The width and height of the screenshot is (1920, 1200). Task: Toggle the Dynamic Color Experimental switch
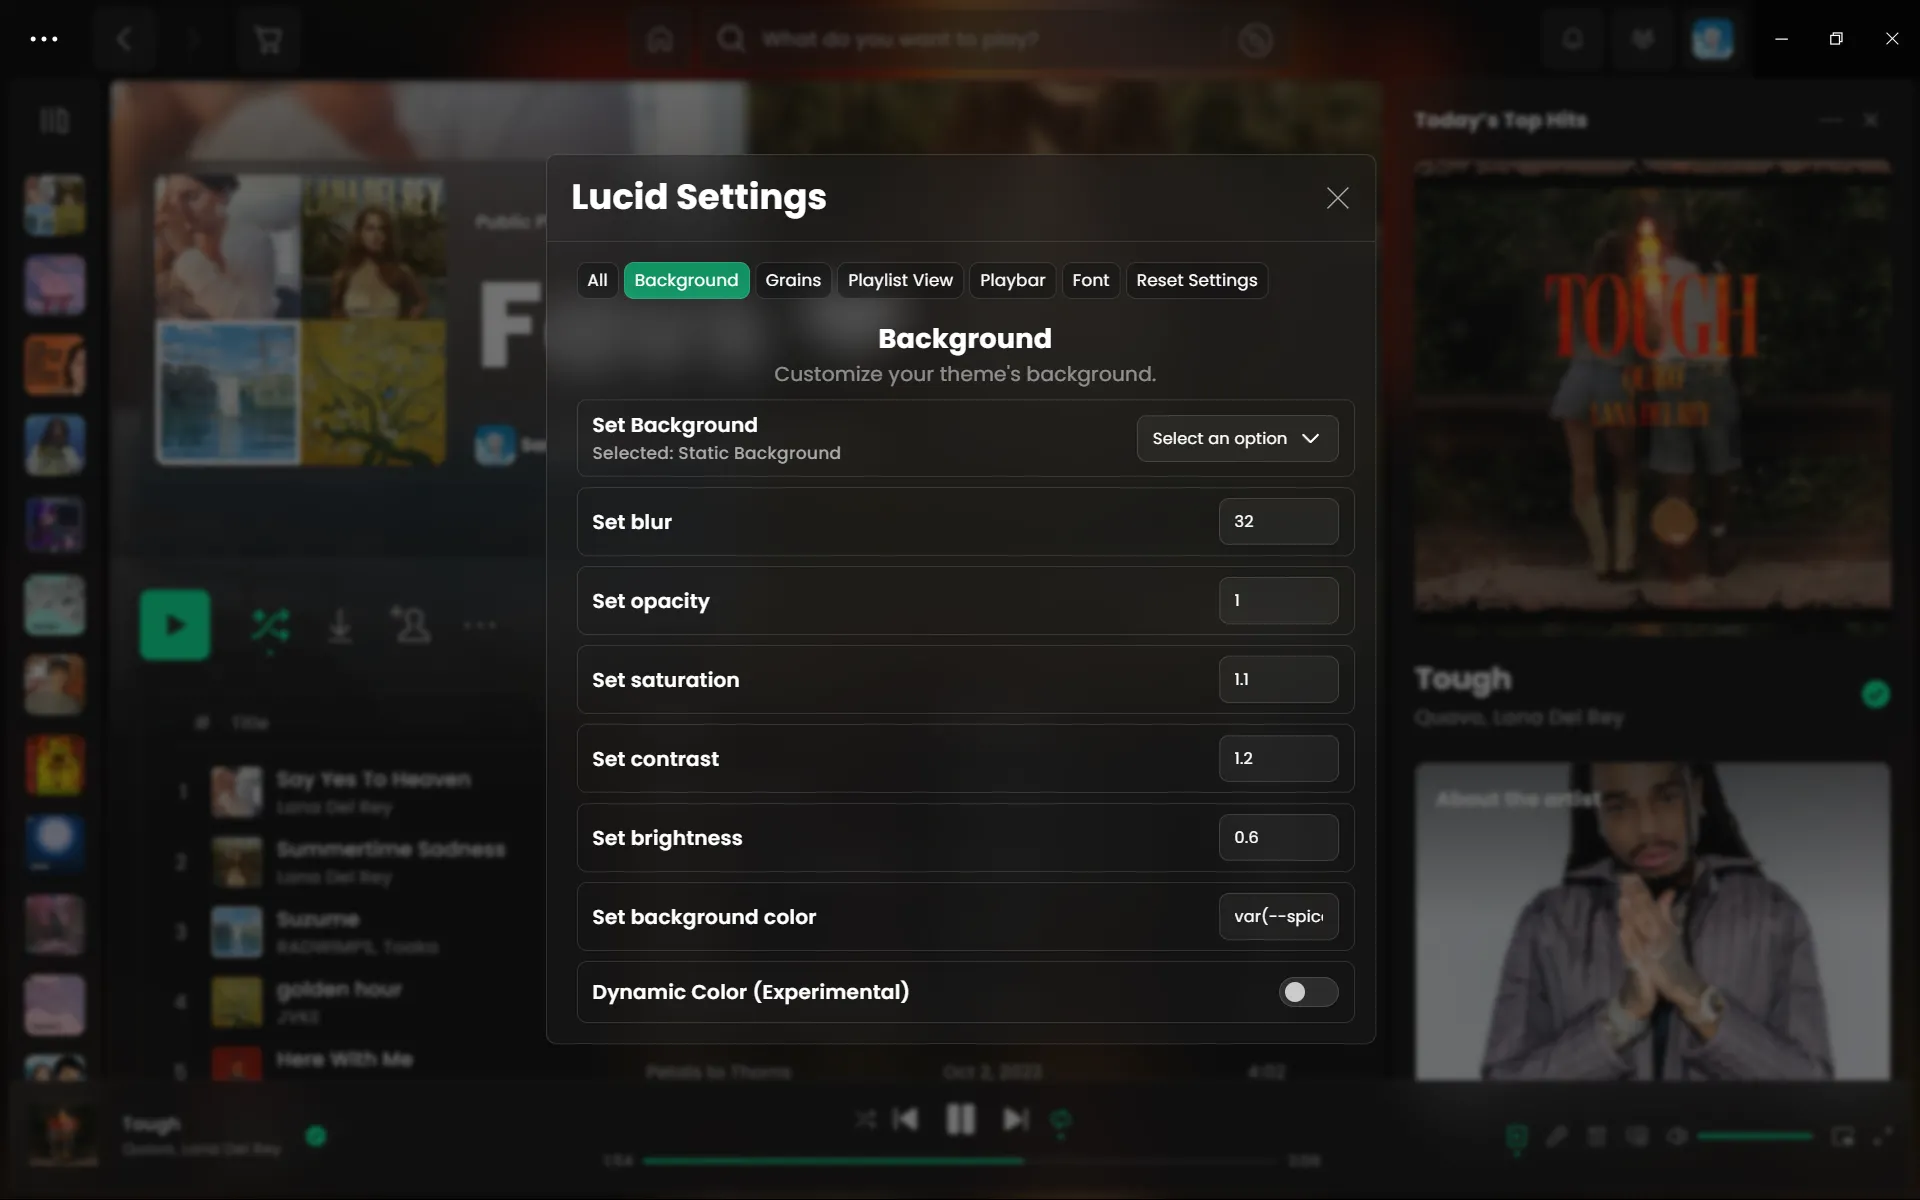point(1305,991)
